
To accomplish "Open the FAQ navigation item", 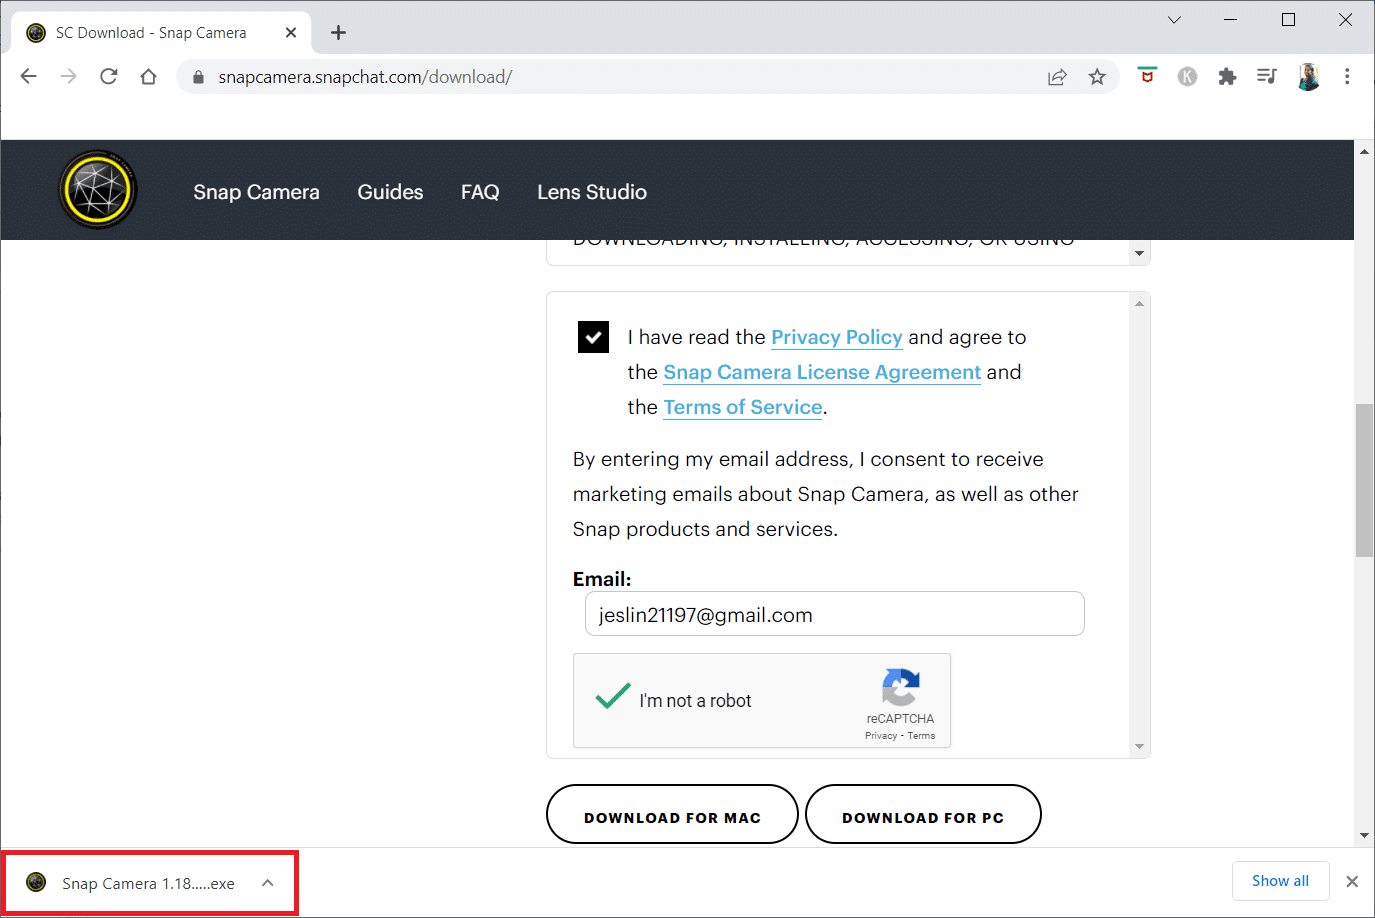I will click(480, 191).
